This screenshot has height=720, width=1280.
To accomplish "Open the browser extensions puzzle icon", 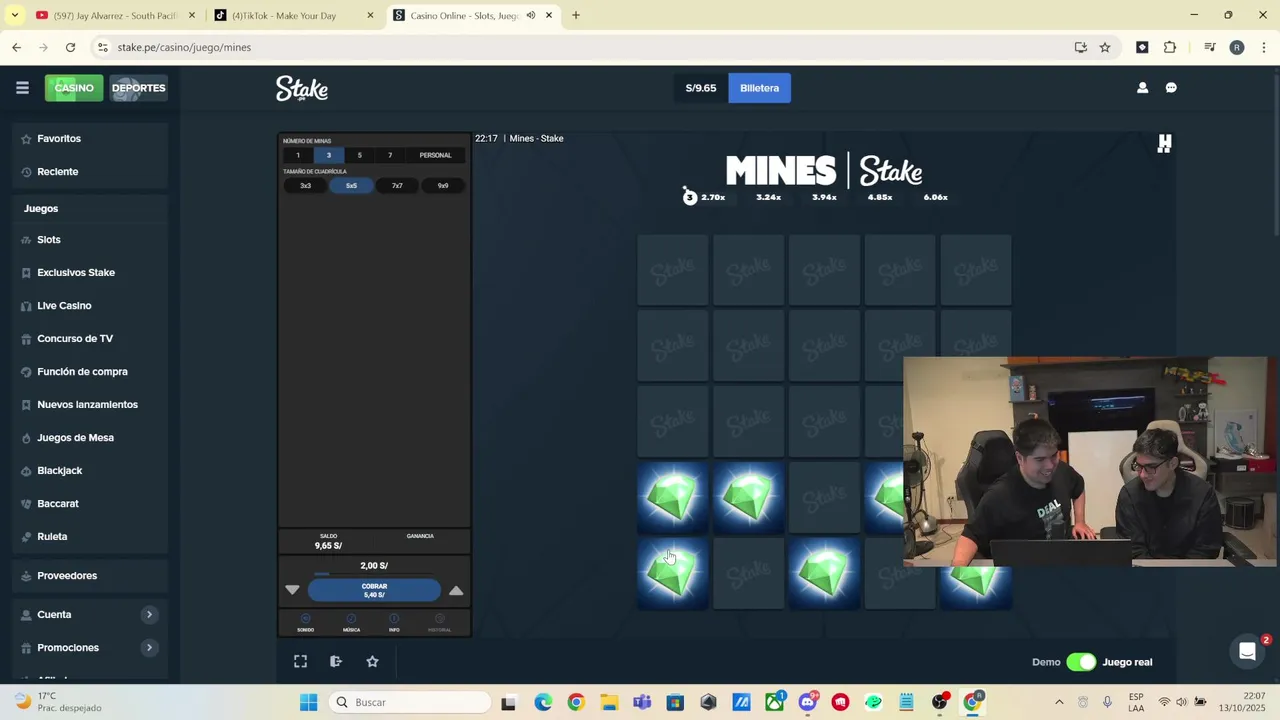I will [1170, 47].
